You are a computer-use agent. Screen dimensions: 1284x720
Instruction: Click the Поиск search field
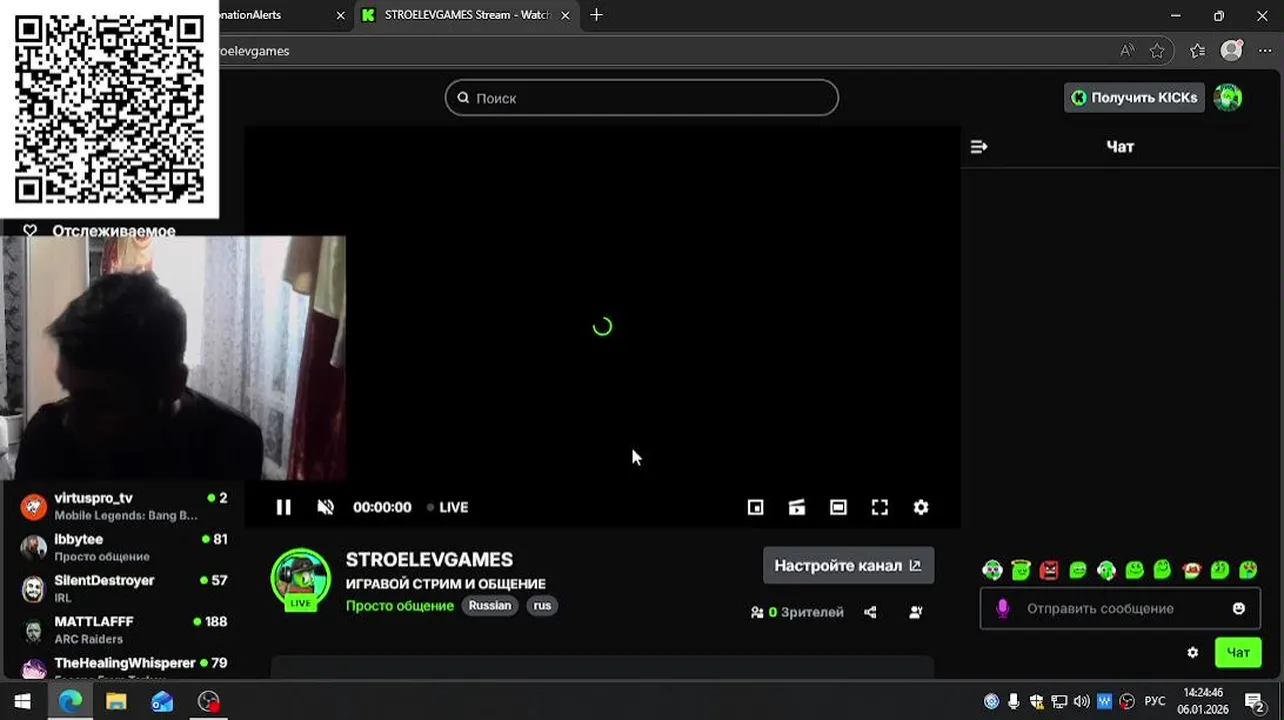pyautogui.click(x=642, y=98)
